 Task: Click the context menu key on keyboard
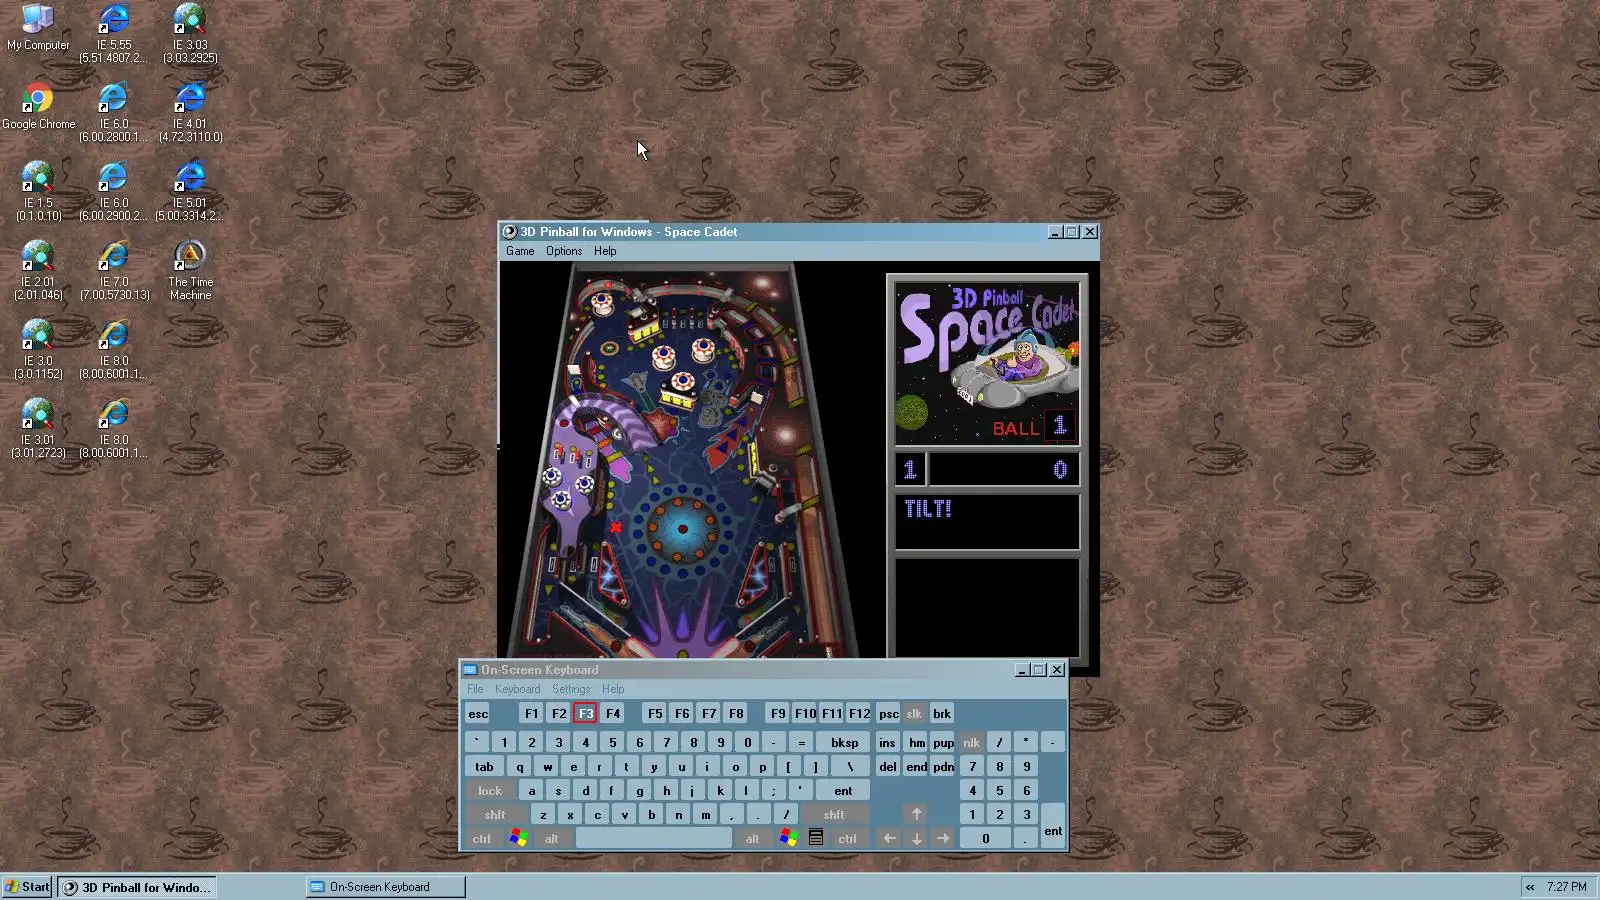[816, 838]
